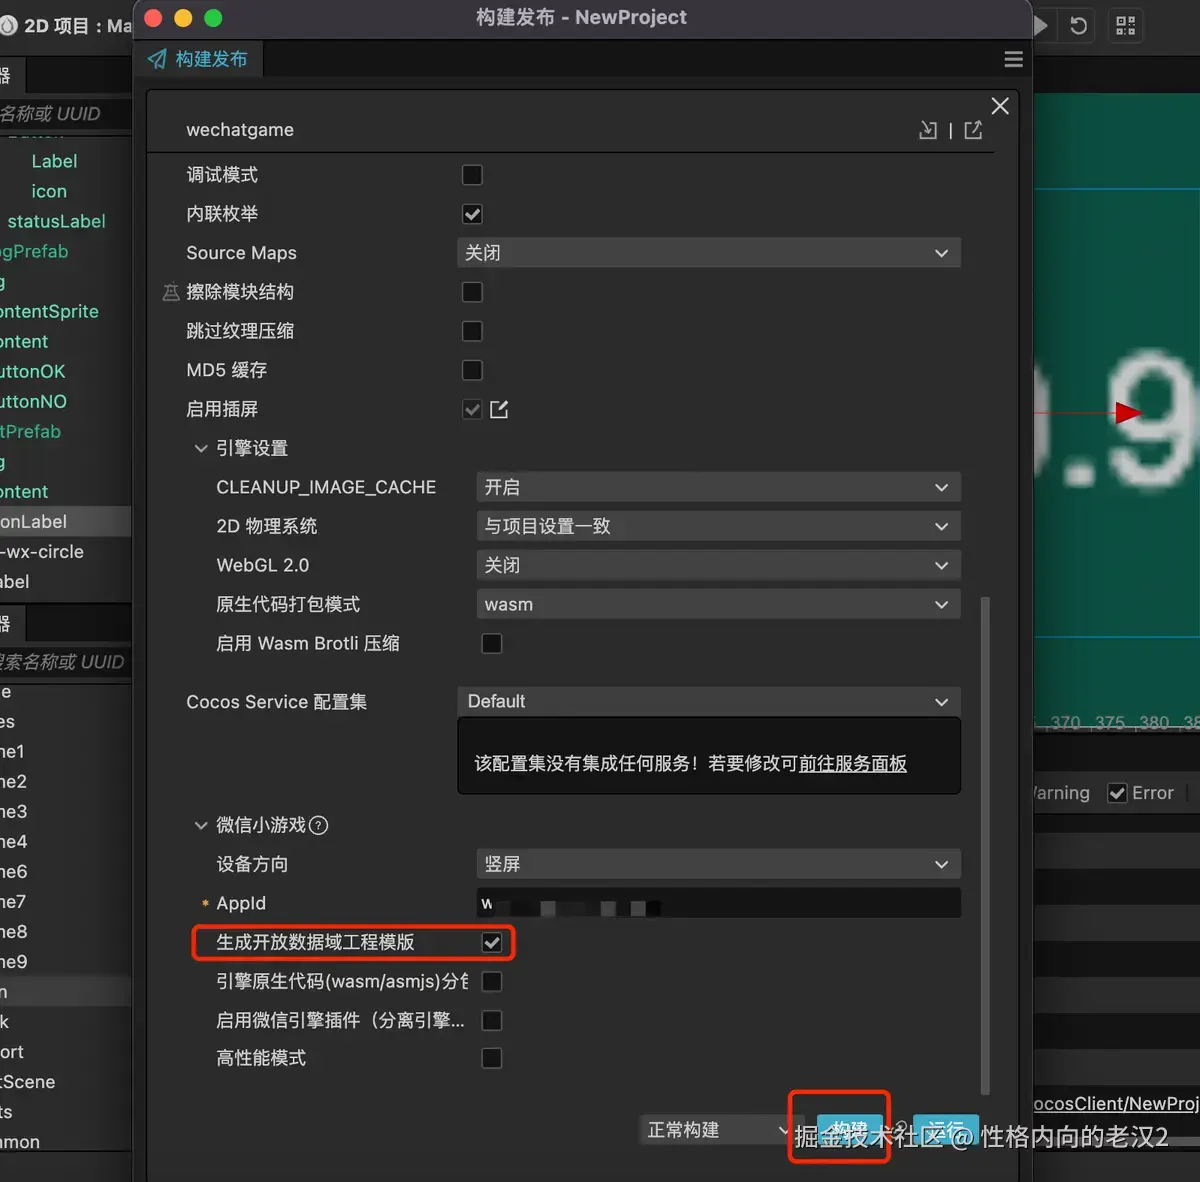Click the export build config icon
Image resolution: width=1200 pixels, height=1182 pixels.
(973, 130)
